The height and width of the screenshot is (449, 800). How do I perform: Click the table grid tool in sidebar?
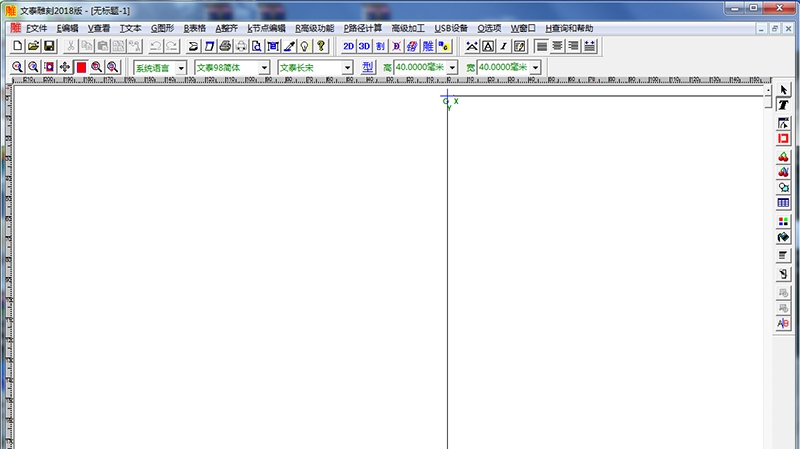point(784,203)
